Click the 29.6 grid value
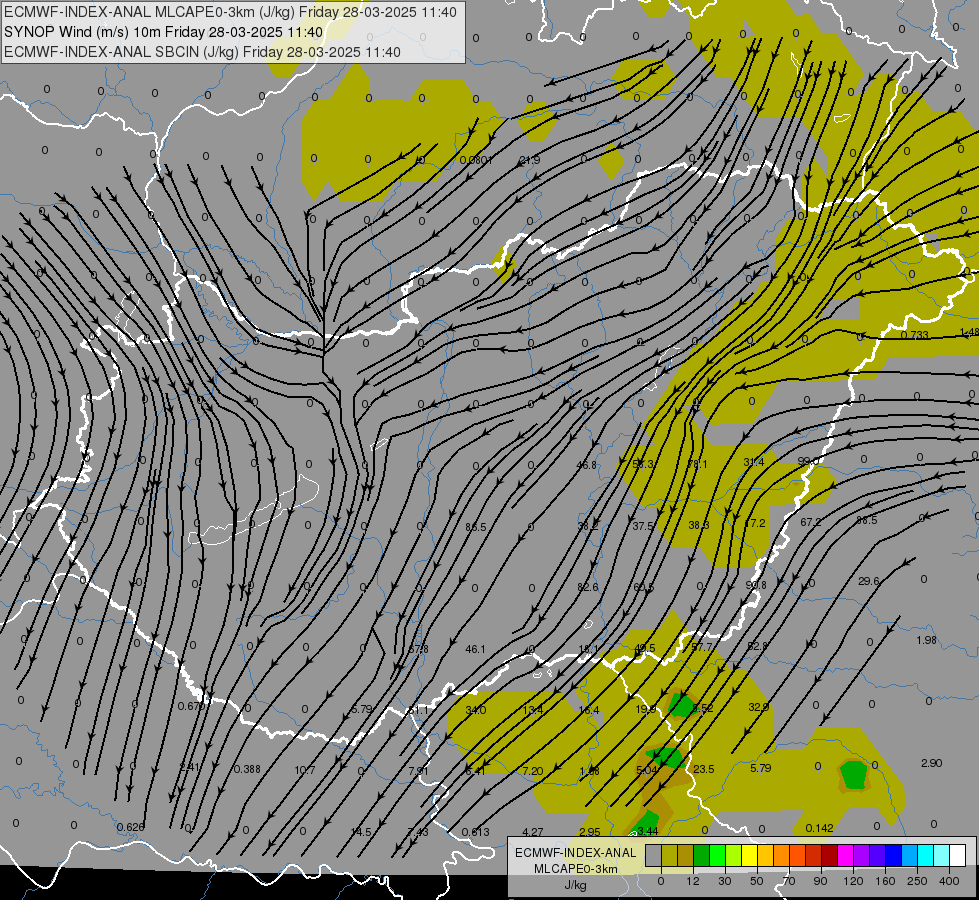 [x=868, y=581]
